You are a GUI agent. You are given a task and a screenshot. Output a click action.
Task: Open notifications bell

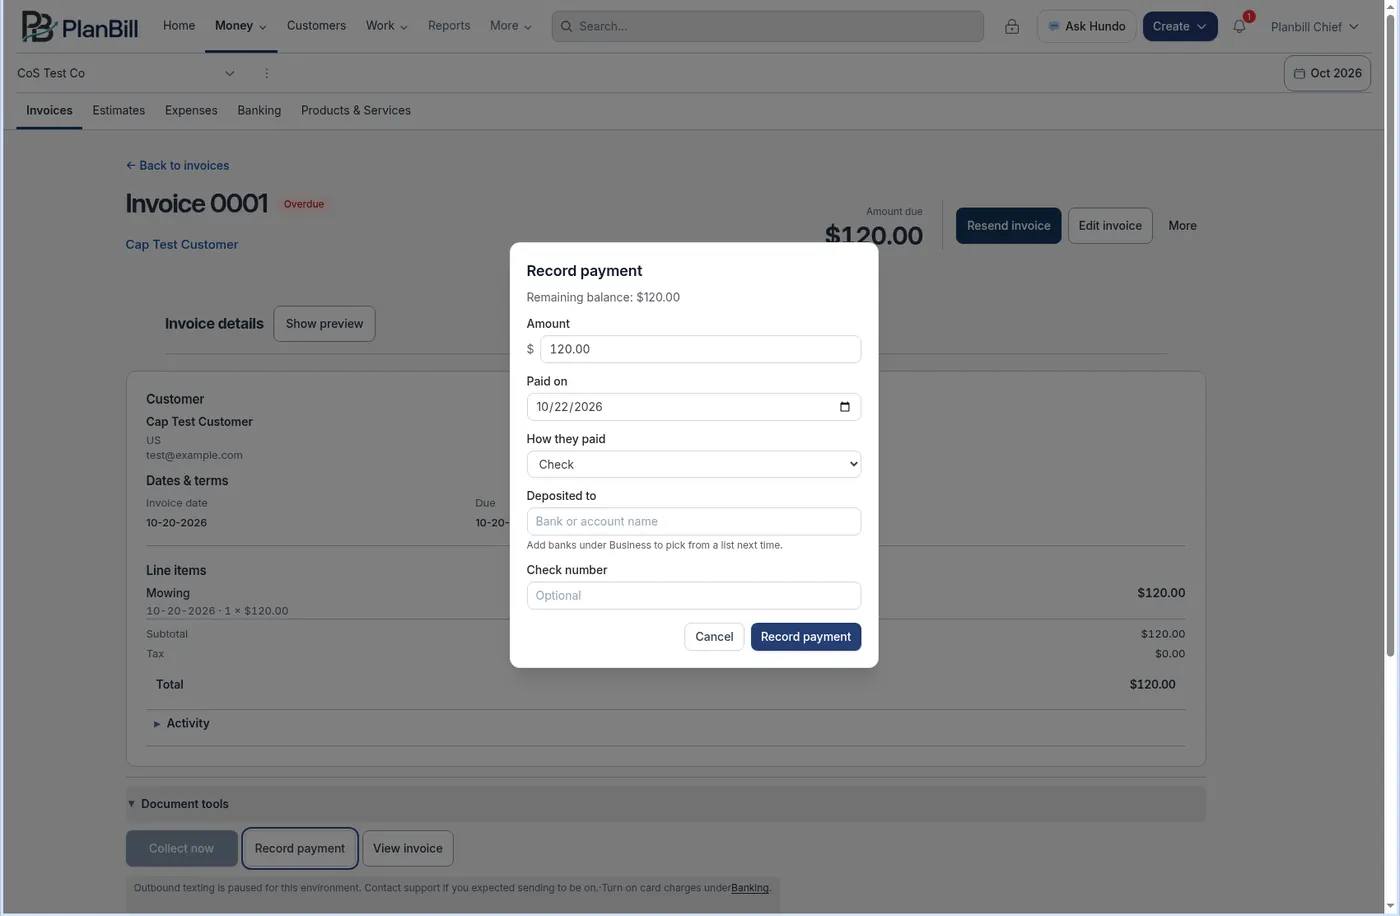click(x=1239, y=27)
